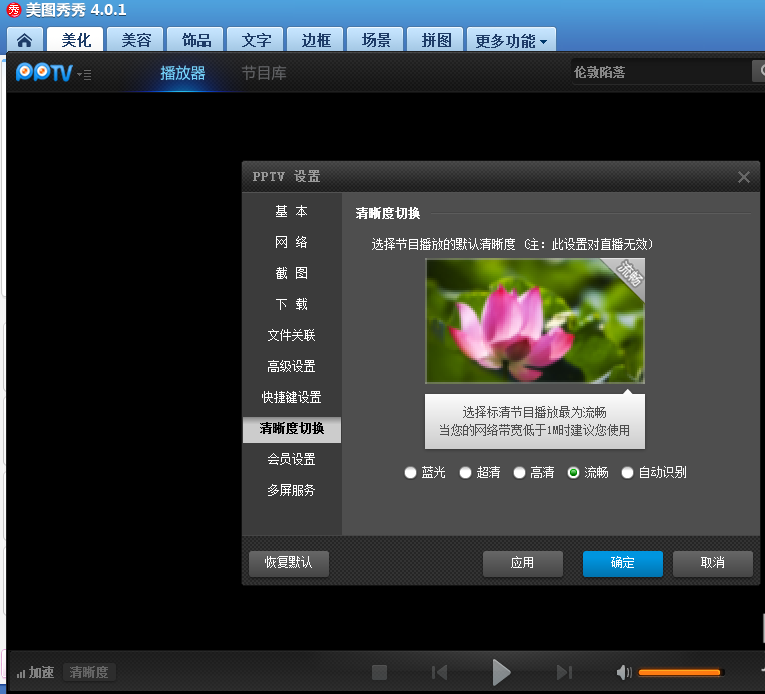Adjust the orange volume slider
The image size is (765, 694).
pyautogui.click(x=680, y=673)
